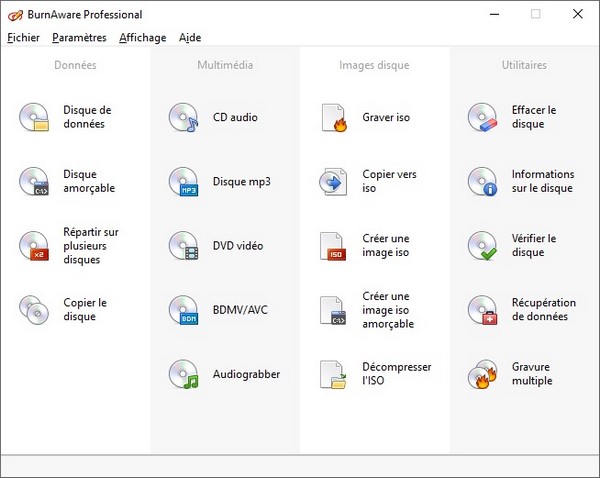
Task: Click the Utilitaires column heading
Action: tap(524, 65)
